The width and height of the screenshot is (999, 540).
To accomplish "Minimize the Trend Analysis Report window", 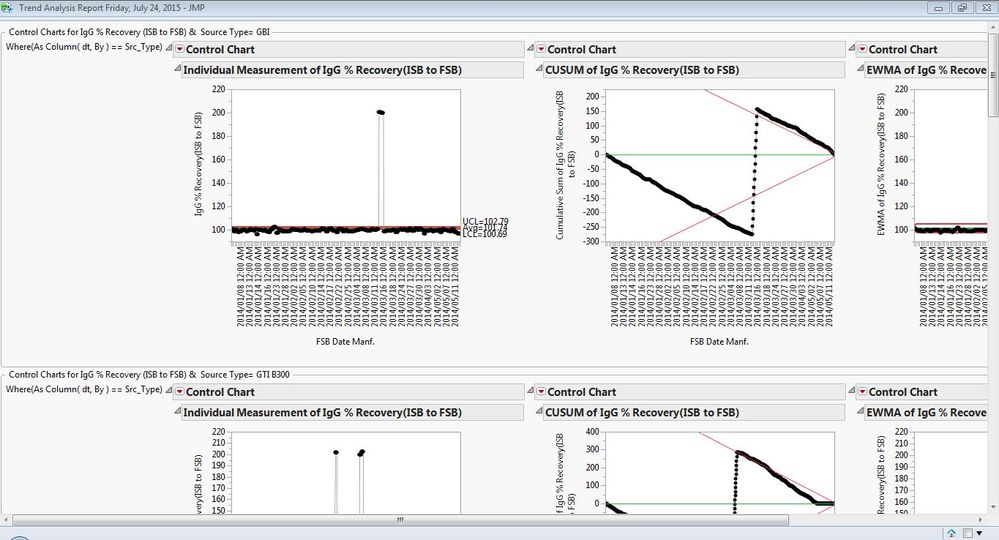I will (938, 8).
